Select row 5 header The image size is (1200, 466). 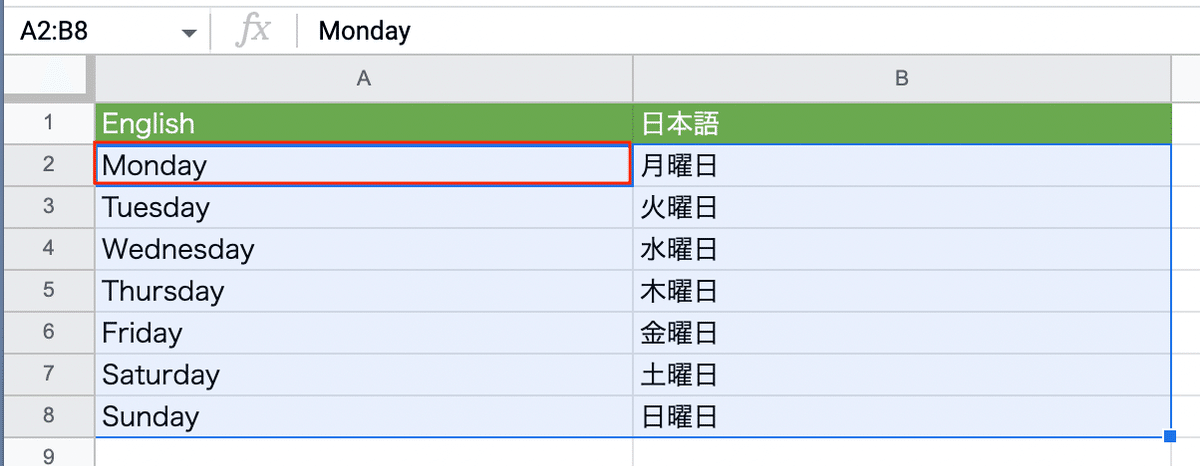(49, 291)
